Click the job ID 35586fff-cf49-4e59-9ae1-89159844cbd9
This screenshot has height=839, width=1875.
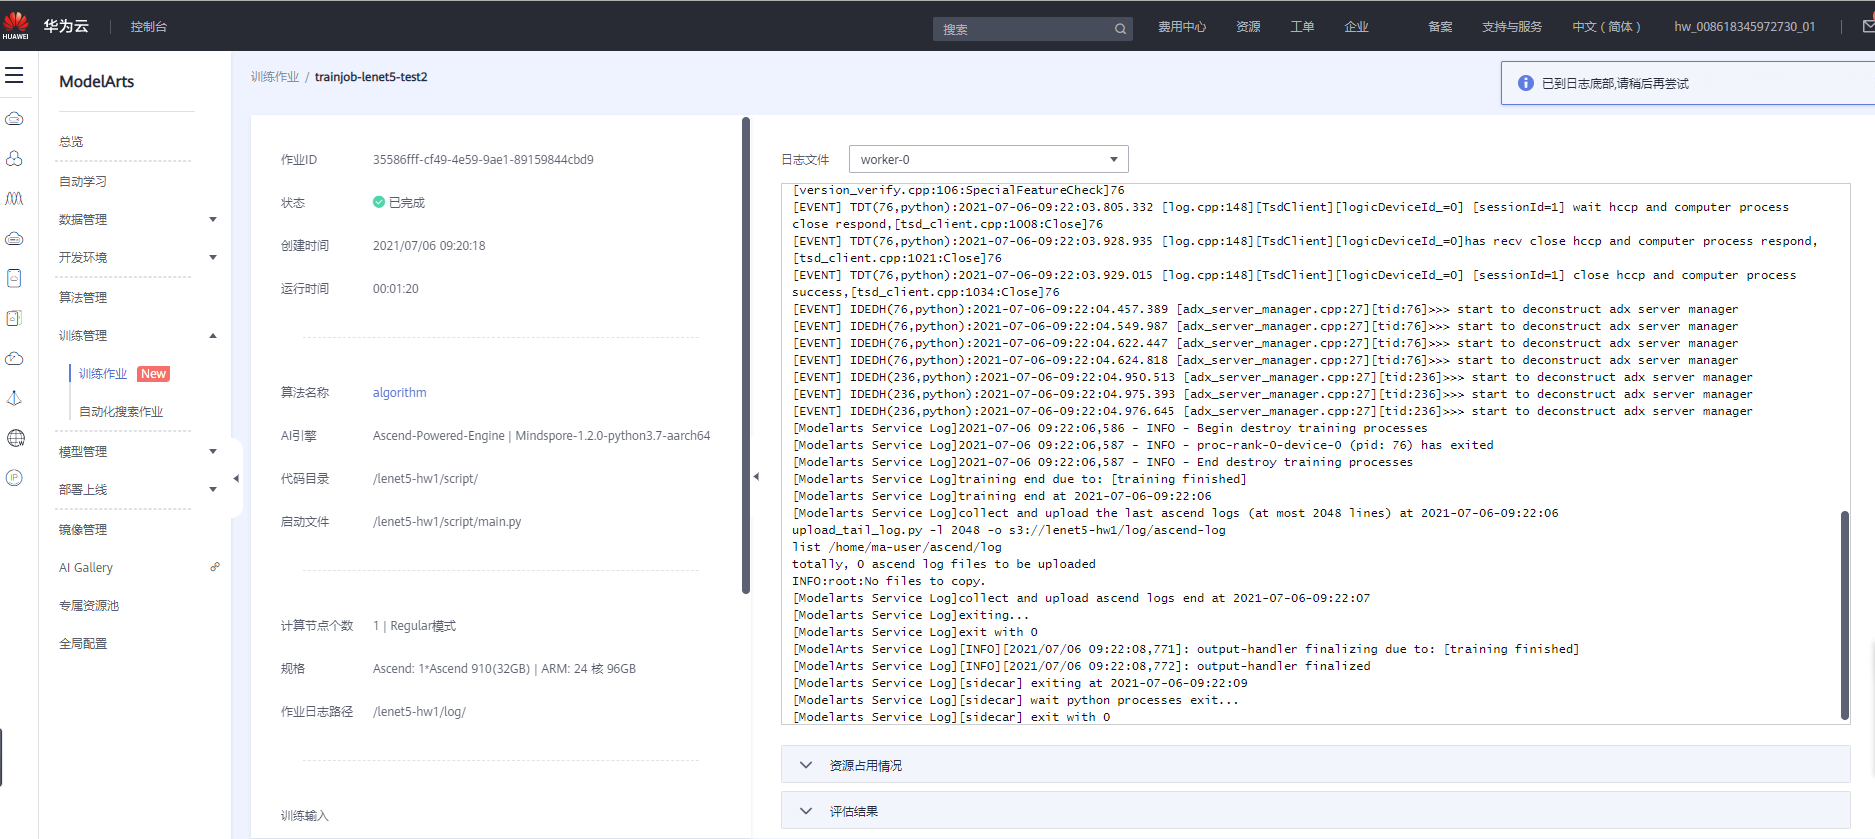[x=483, y=160]
